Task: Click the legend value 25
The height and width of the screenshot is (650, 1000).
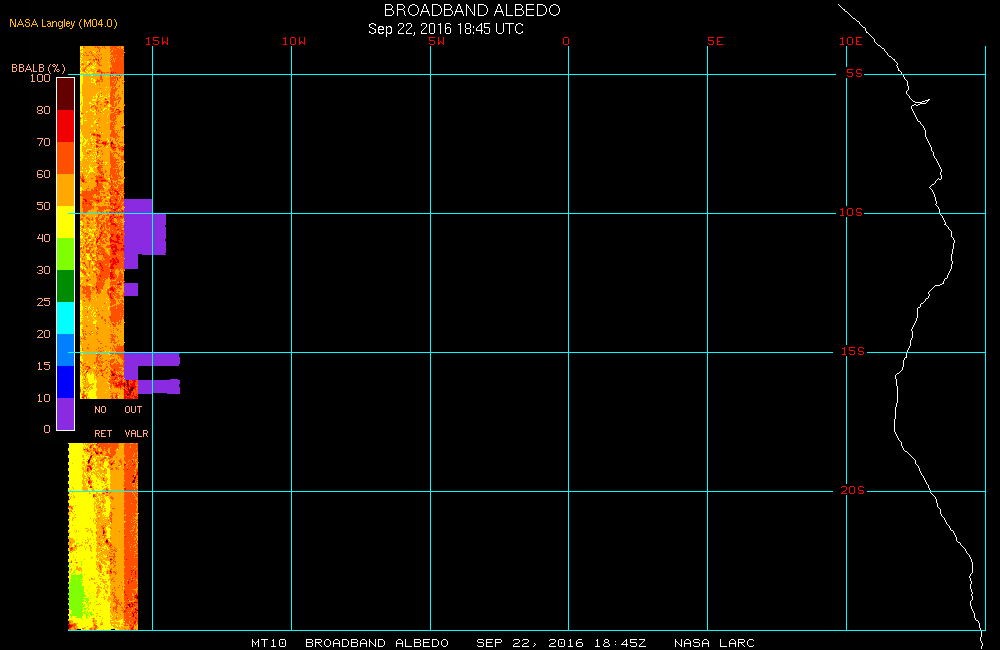Action: [43, 302]
